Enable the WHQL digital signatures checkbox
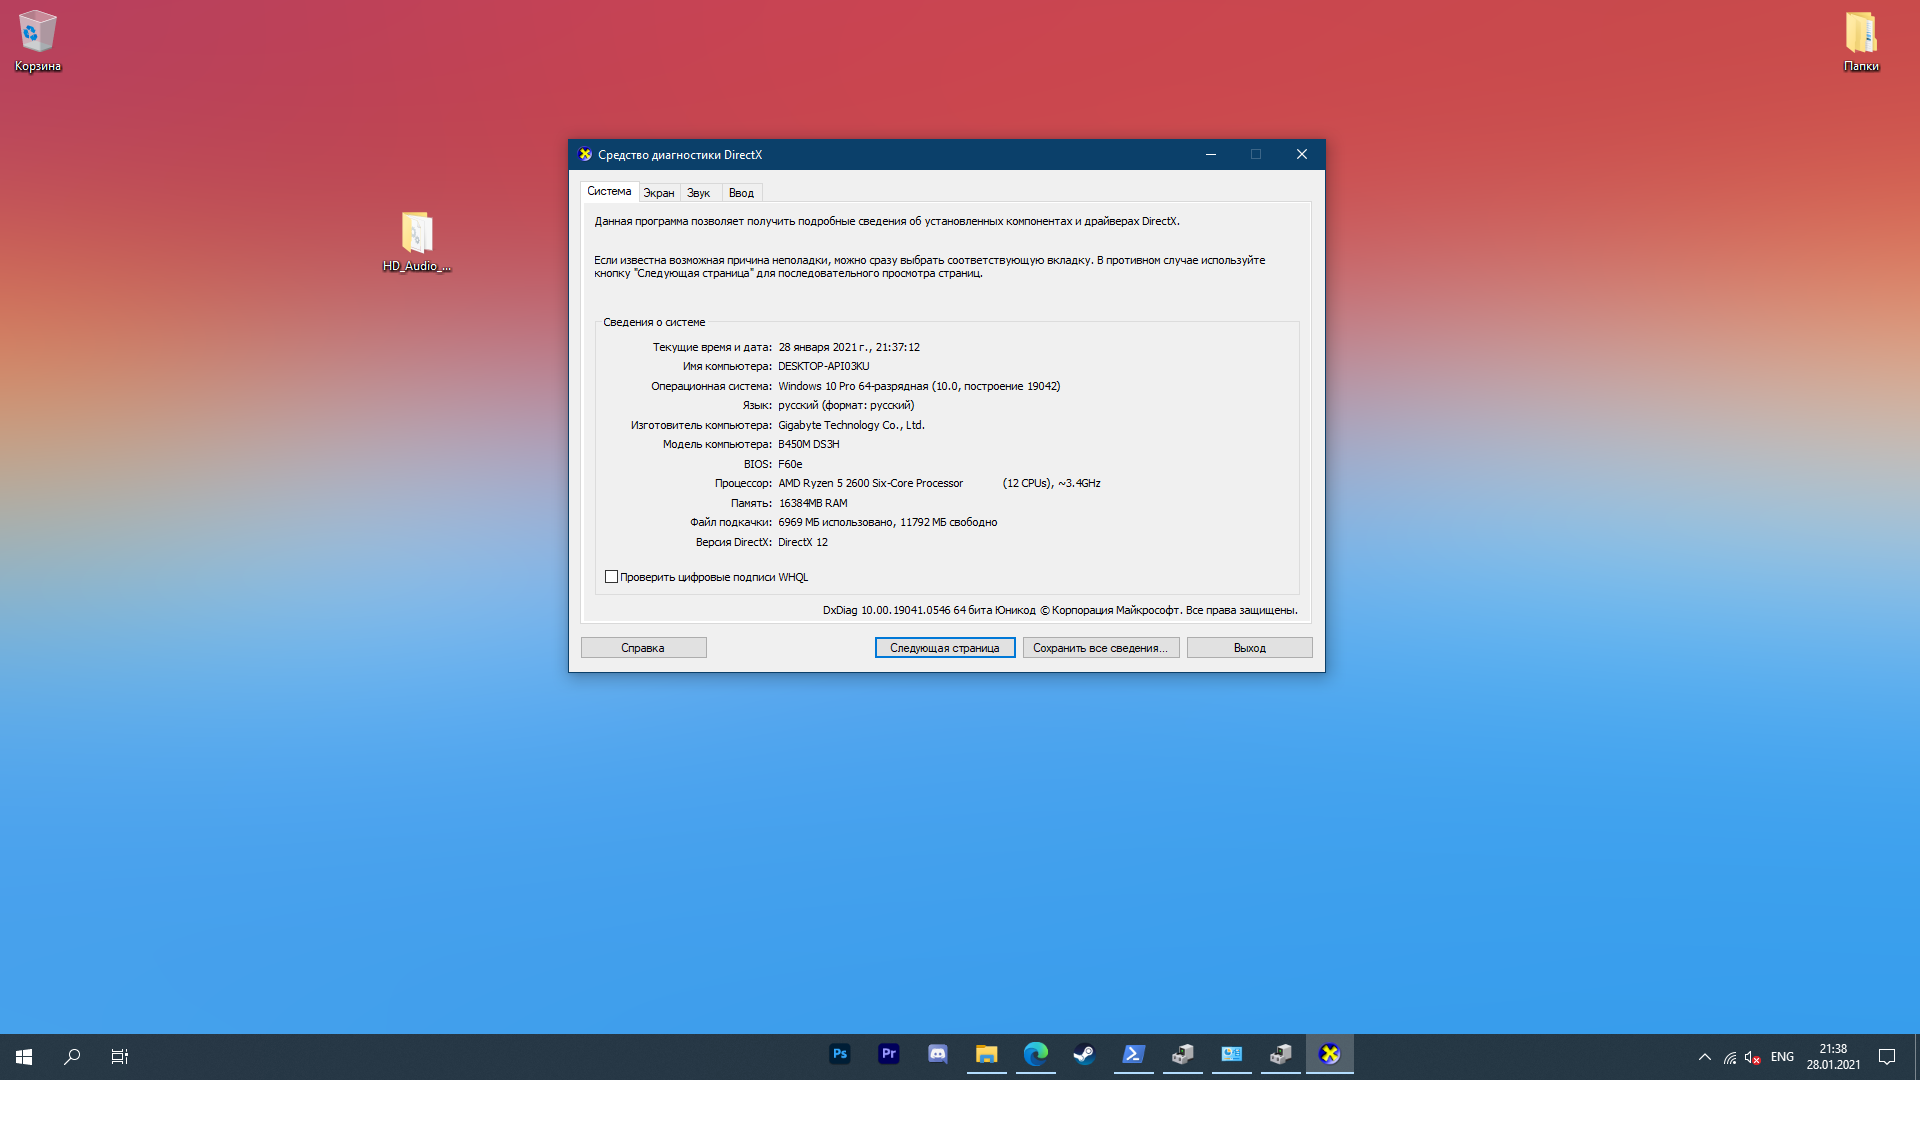Screen dimensions: 1920x1140 point(611,577)
